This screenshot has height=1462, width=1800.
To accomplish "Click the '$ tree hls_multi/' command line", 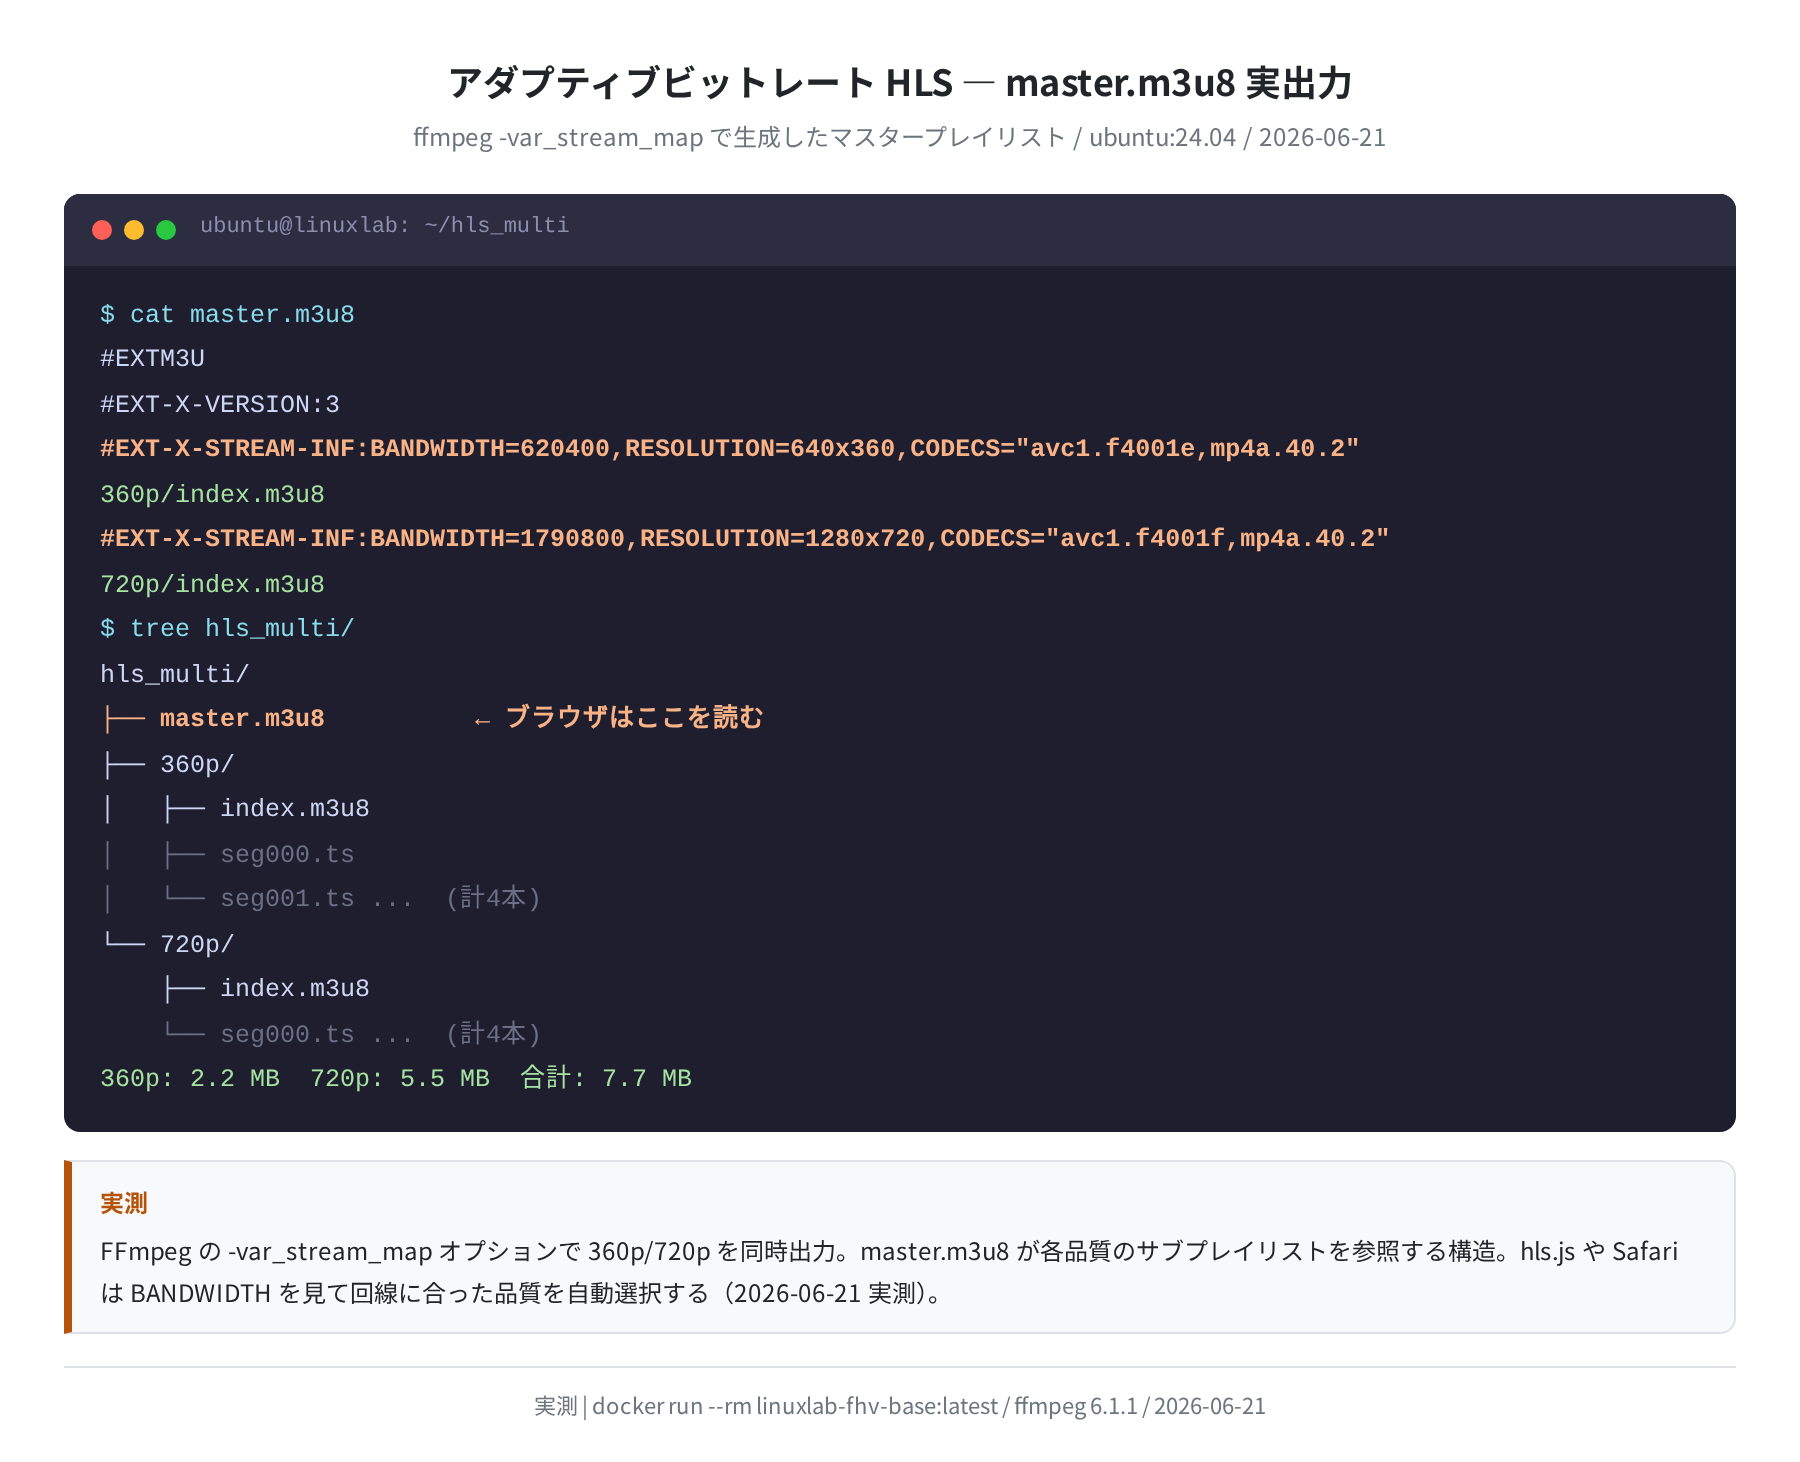I will point(227,628).
